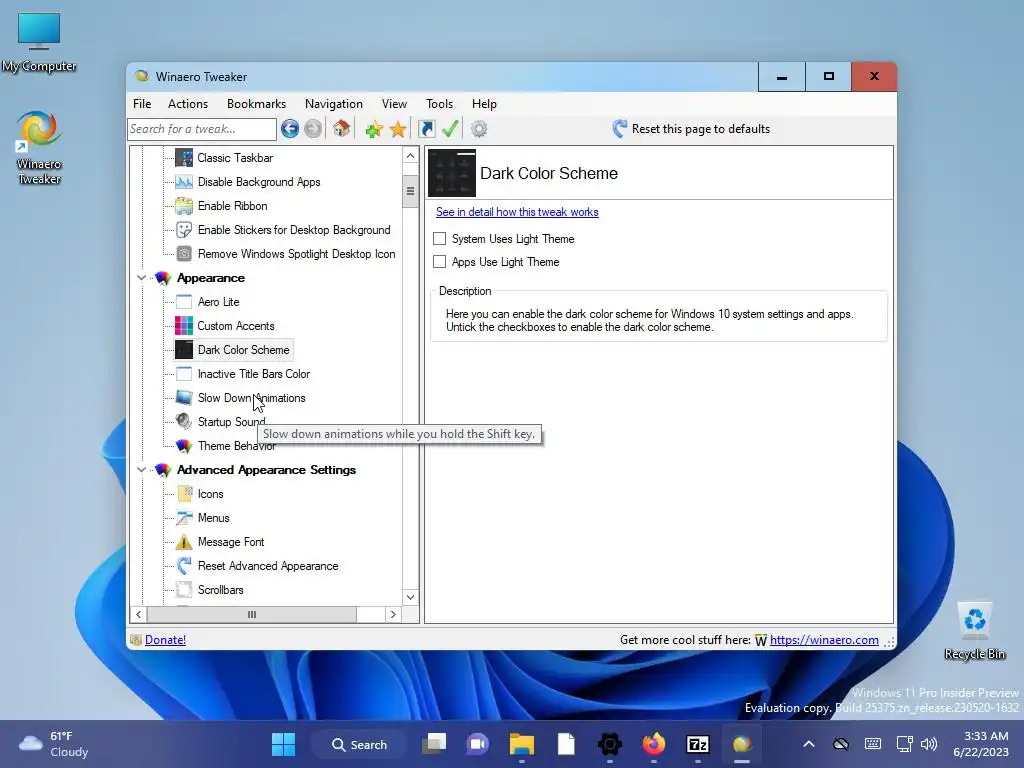Open 'See in detail how this tweak works' link
1024x768 pixels.
[x=517, y=212]
